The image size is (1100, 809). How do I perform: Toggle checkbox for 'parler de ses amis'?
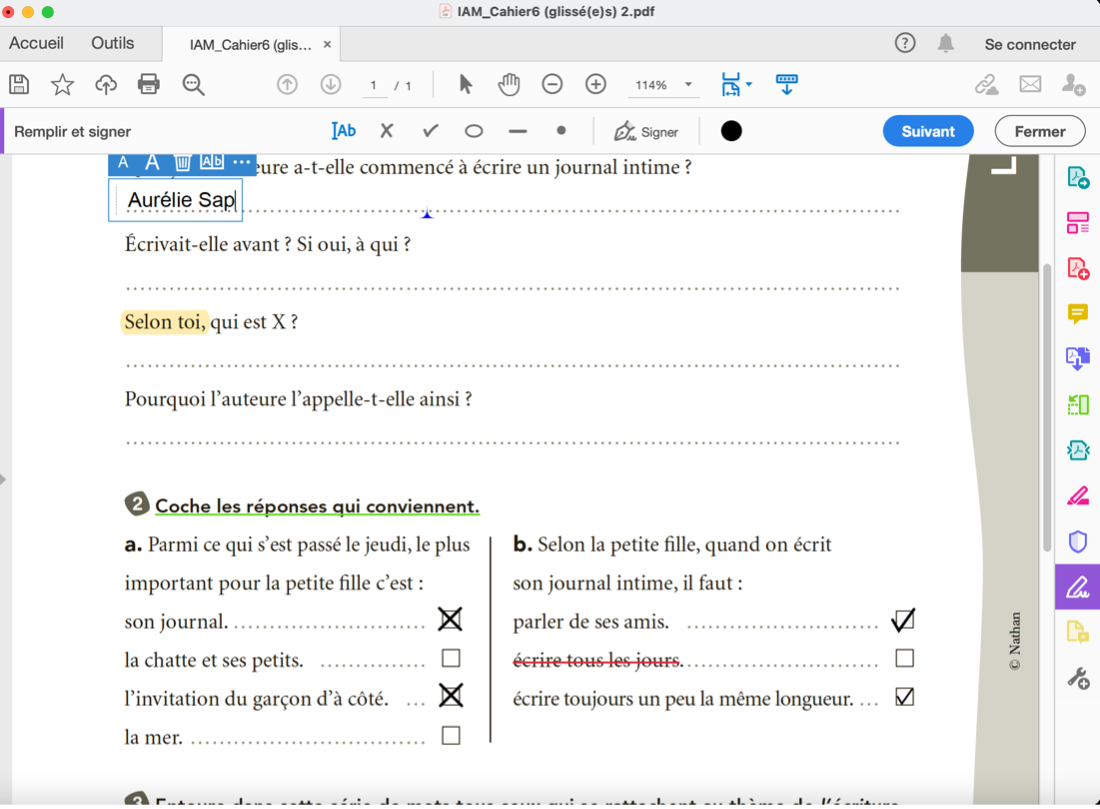pyautogui.click(x=904, y=620)
